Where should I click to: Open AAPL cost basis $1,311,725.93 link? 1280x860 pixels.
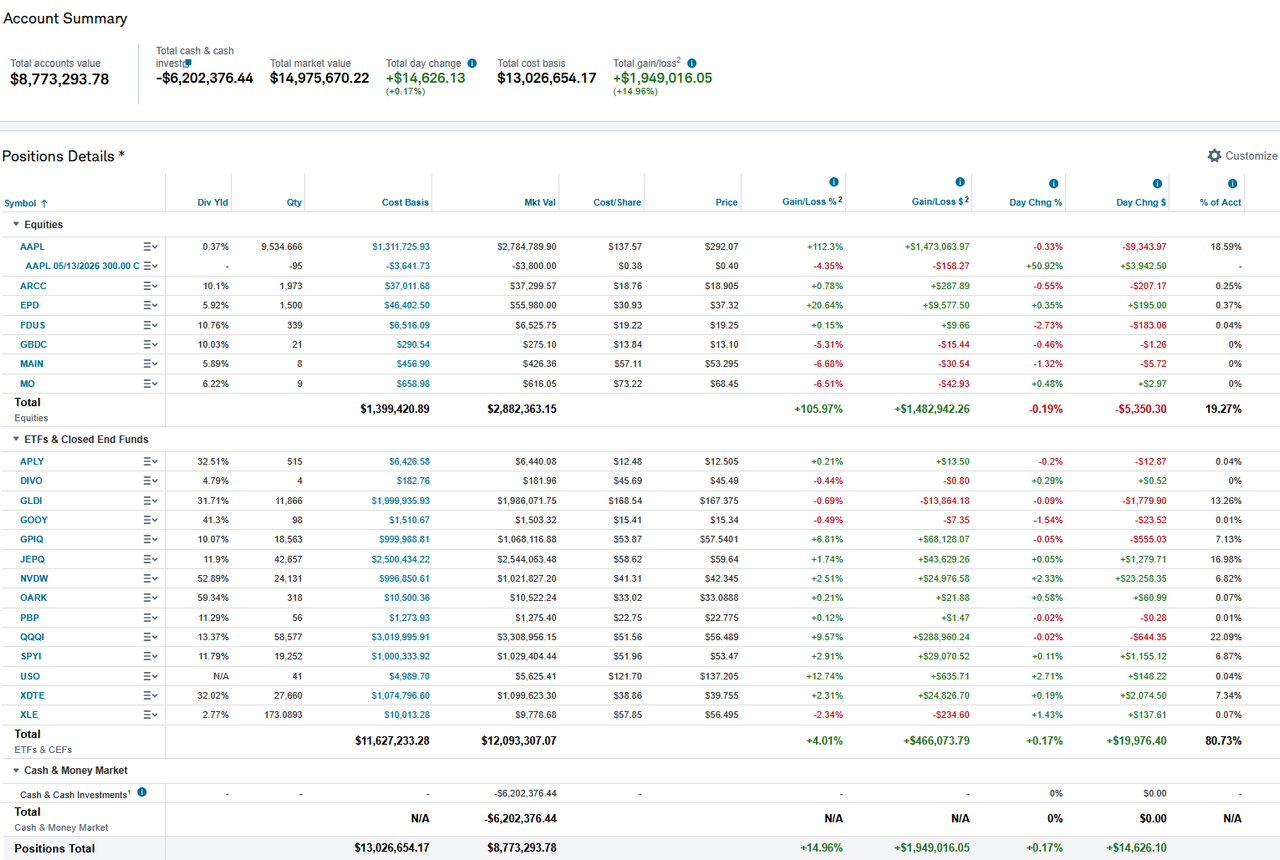(x=401, y=246)
